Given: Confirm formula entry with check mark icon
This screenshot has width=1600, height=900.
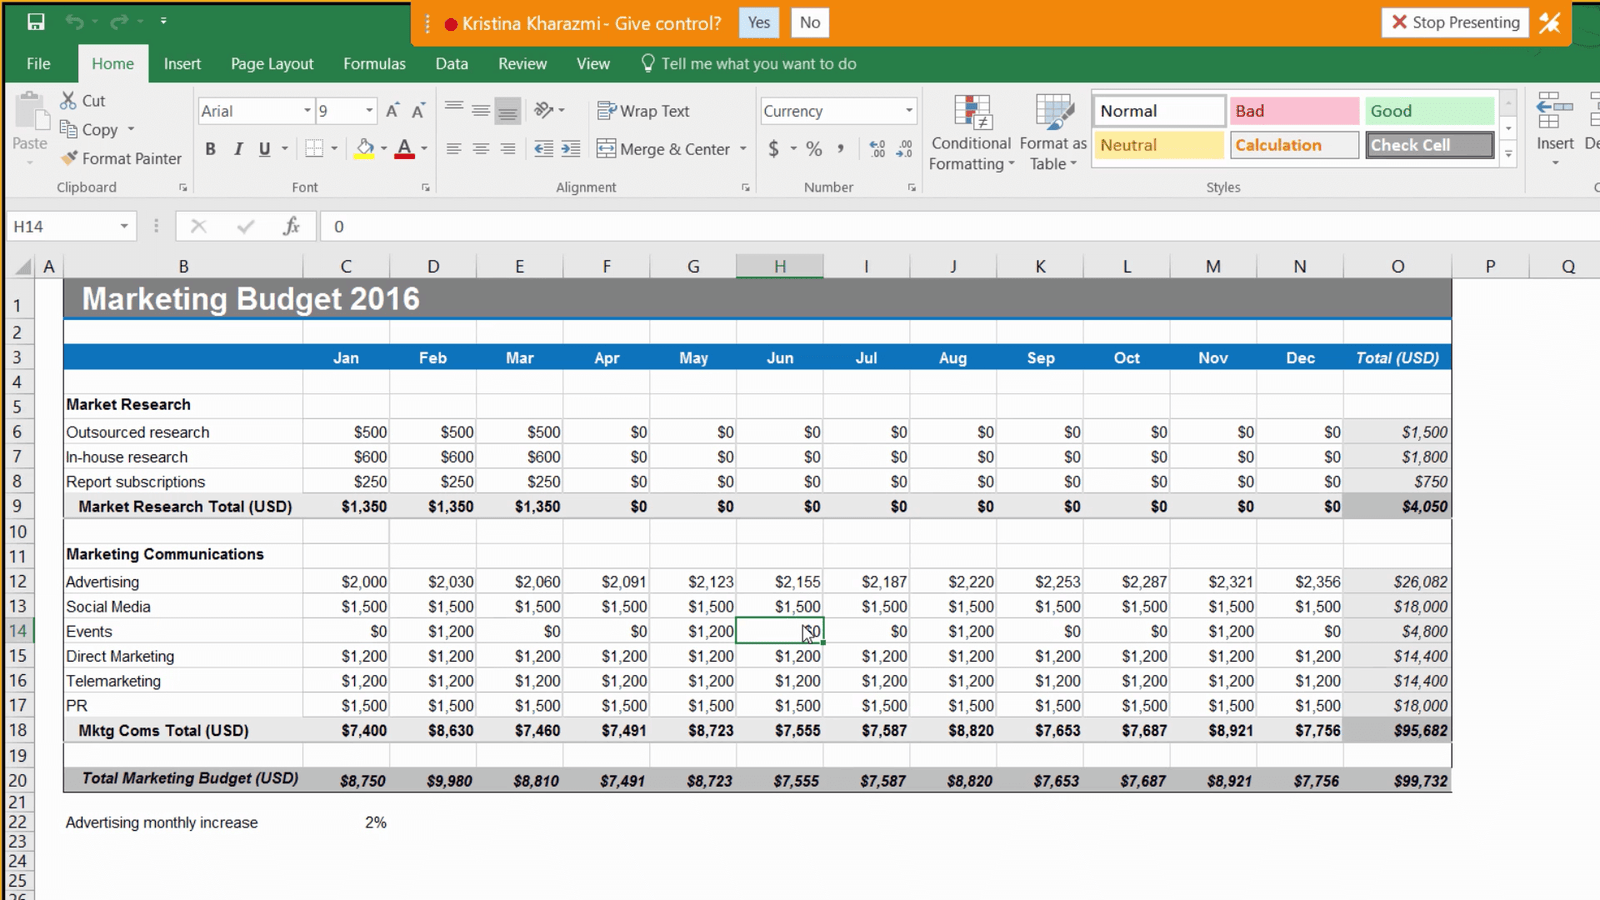Looking at the screenshot, I should [245, 227].
